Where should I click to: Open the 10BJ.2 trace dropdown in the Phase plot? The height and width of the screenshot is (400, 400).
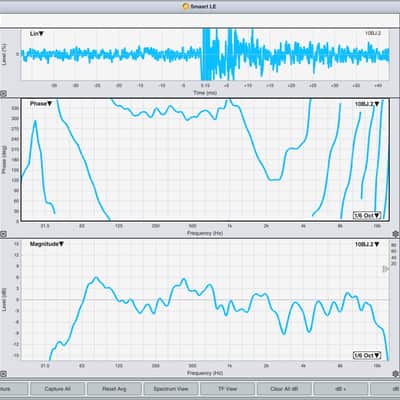point(367,104)
